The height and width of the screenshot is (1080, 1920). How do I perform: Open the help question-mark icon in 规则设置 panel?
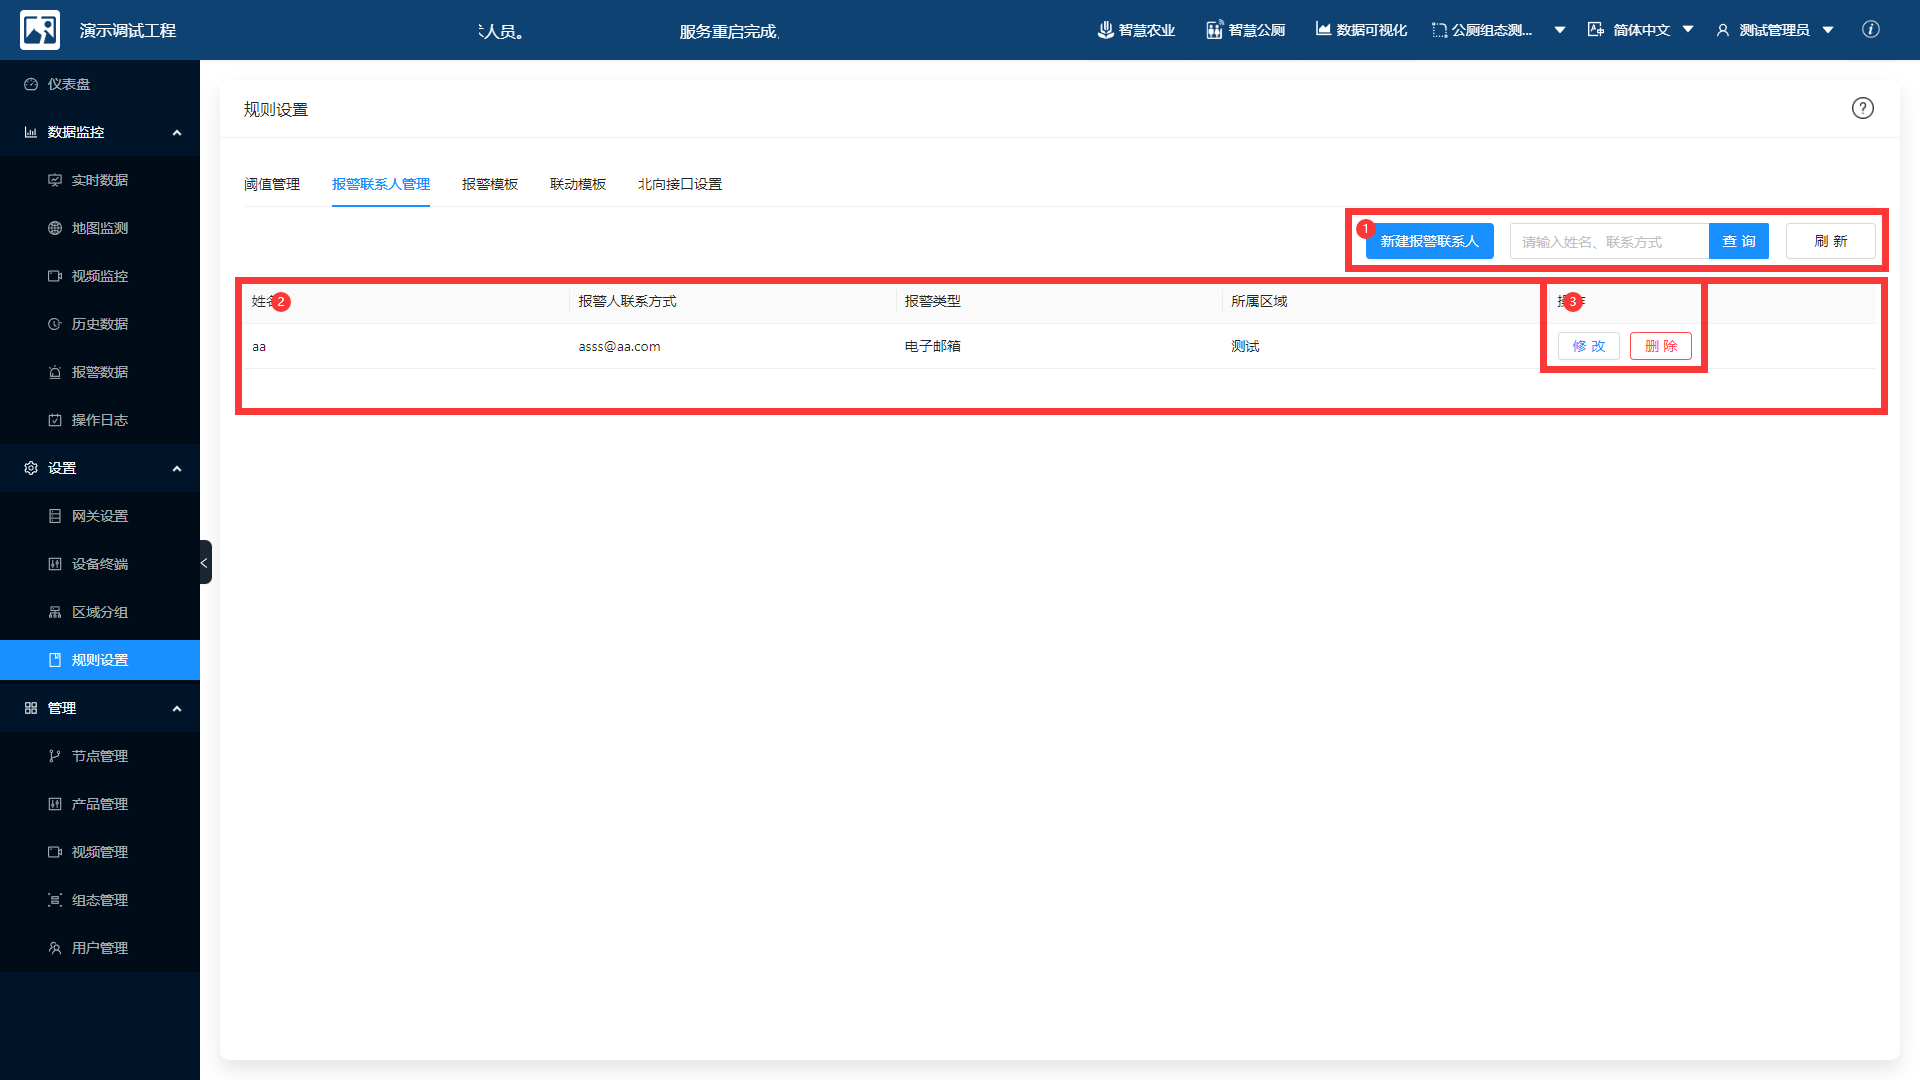pos(1862,108)
